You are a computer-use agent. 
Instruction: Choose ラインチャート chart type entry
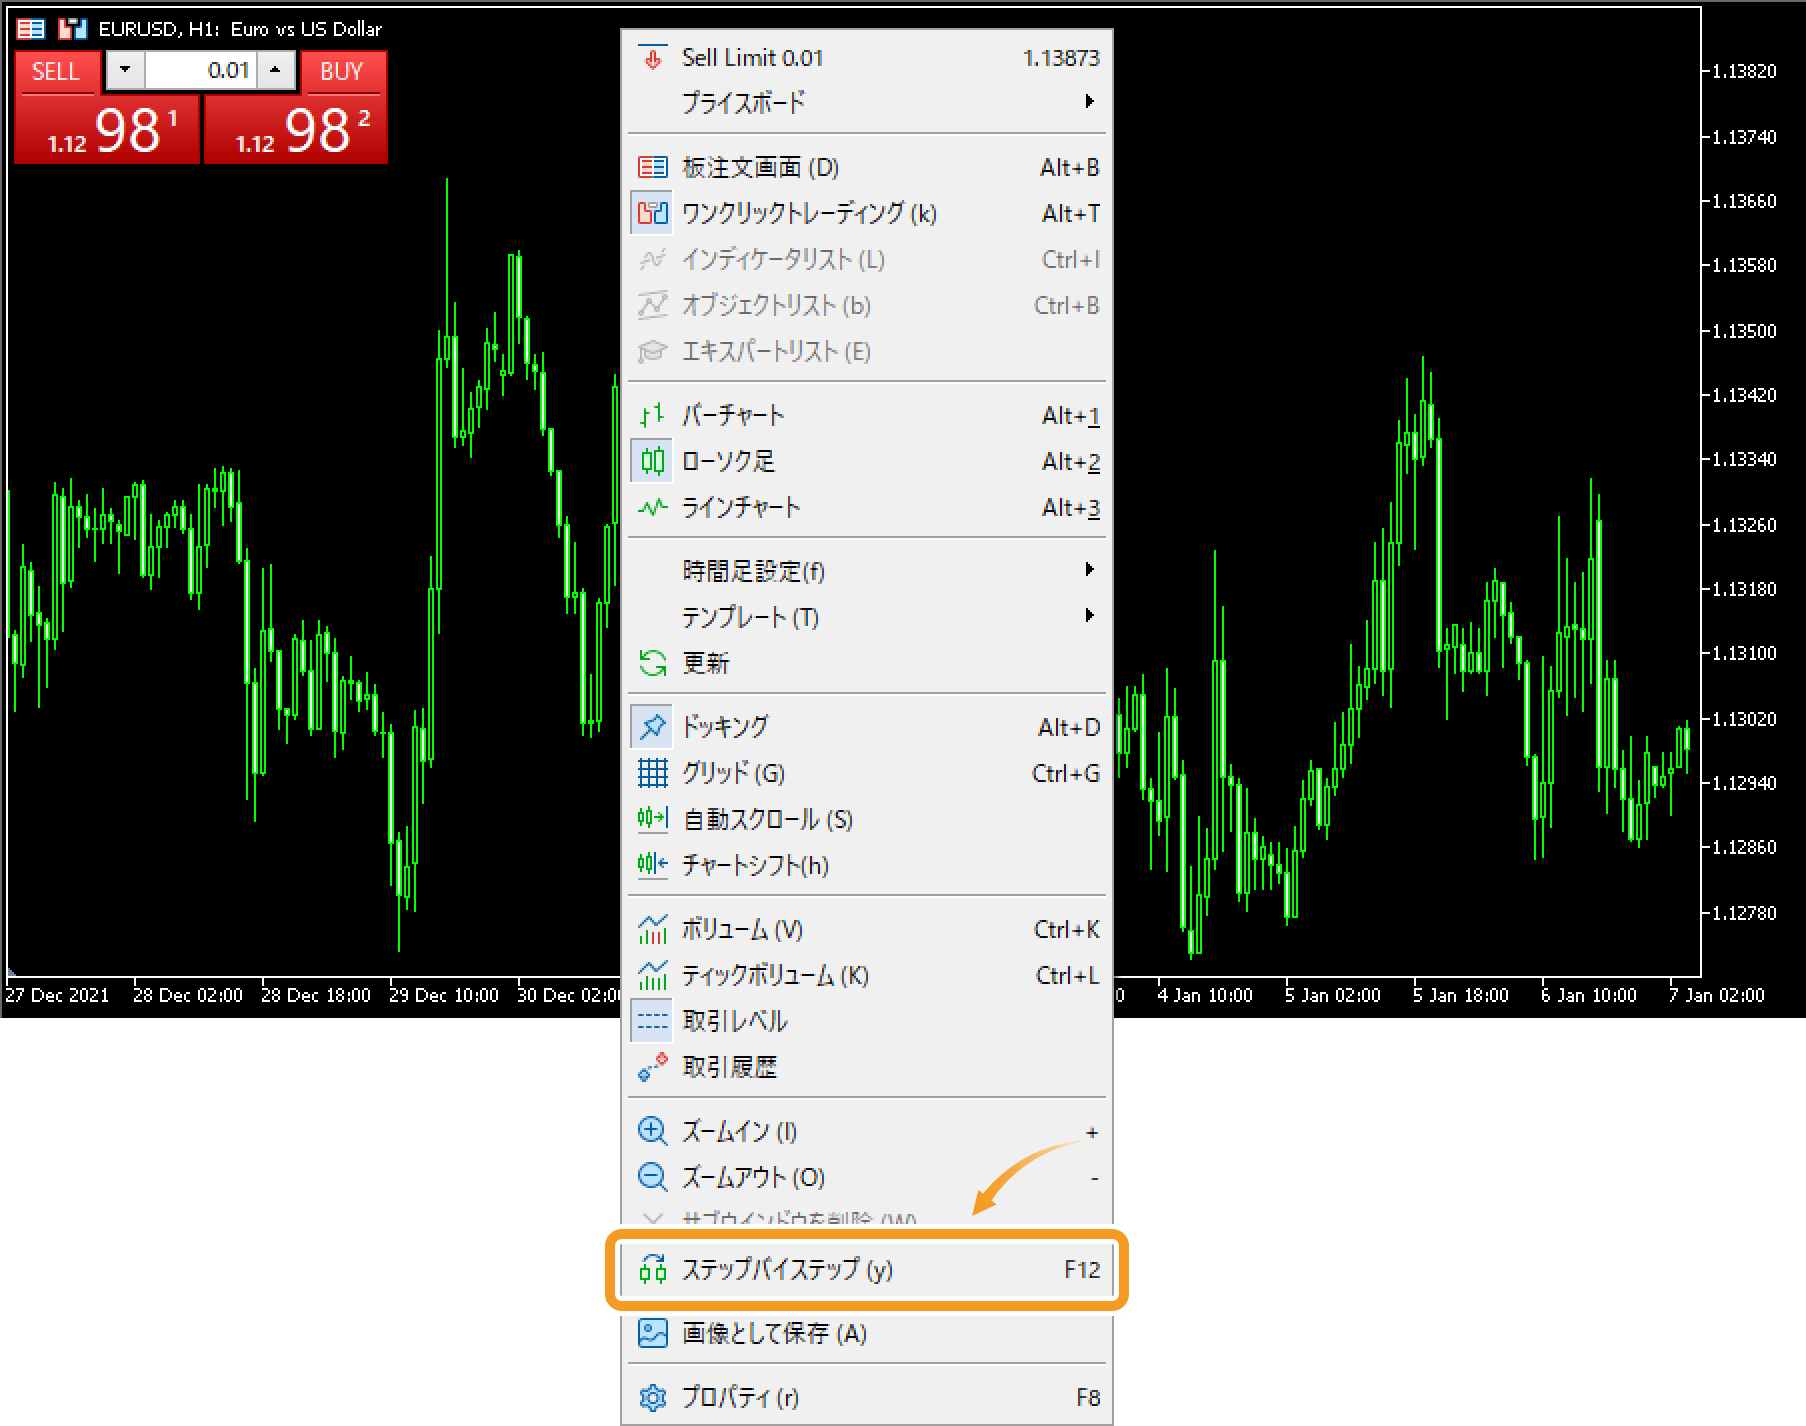pos(867,507)
